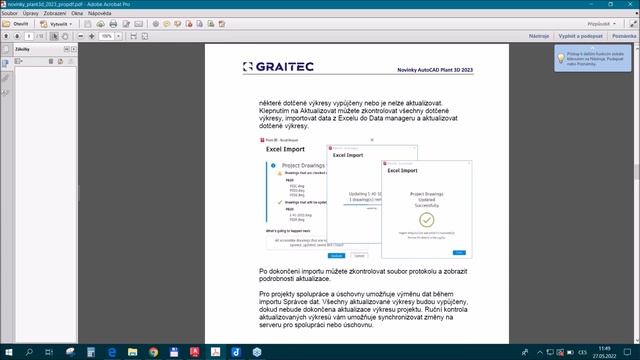Show hidden tray icons chevron

tap(540, 352)
